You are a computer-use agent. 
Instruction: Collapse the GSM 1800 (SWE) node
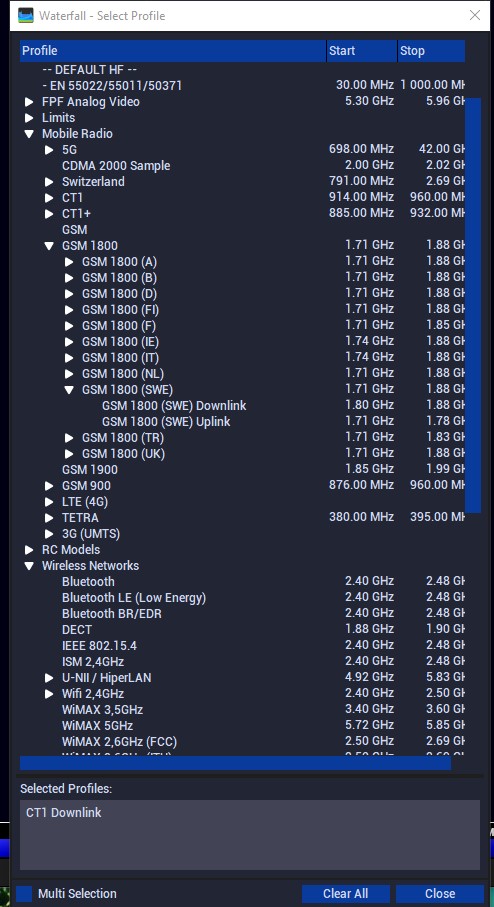point(69,390)
